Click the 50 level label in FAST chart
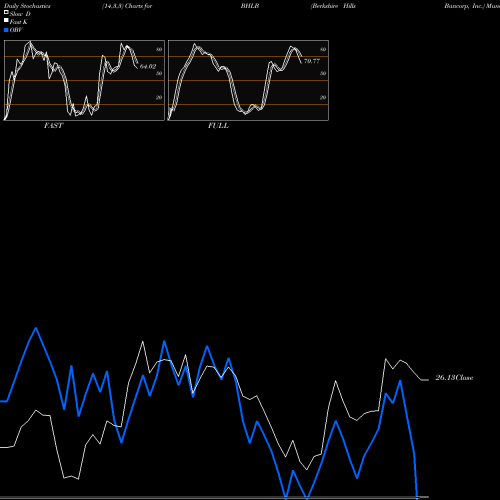Screen dimensions: 500x500 (159, 73)
